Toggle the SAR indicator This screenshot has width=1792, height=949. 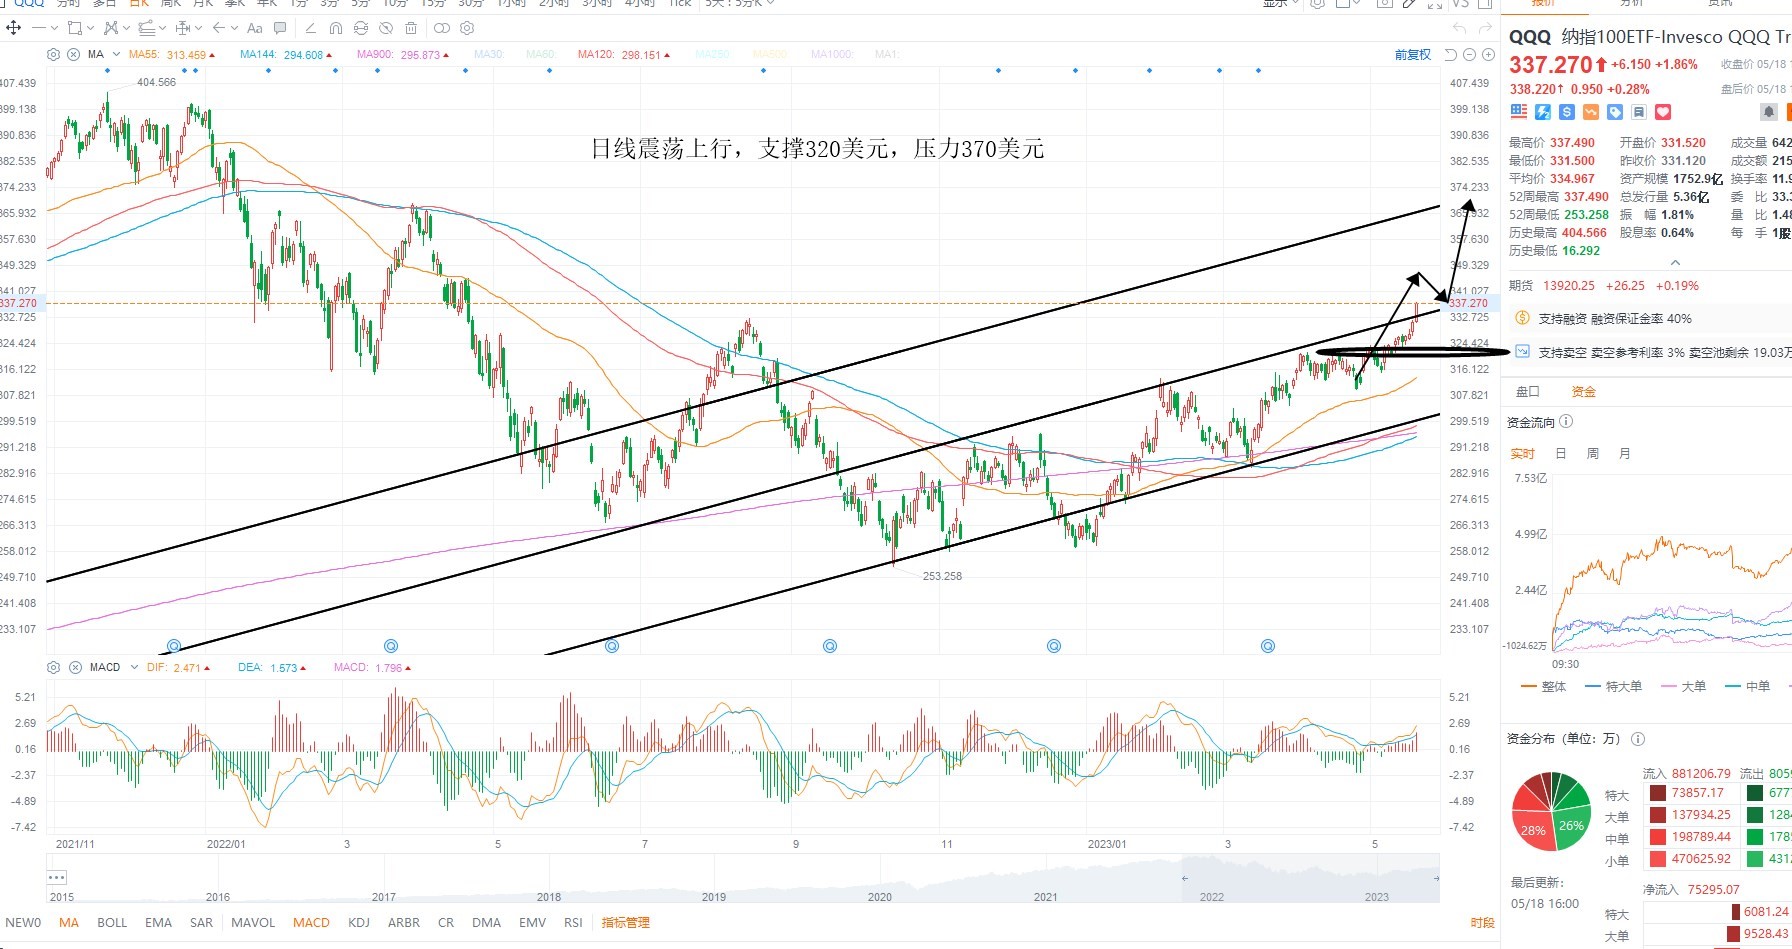201,923
